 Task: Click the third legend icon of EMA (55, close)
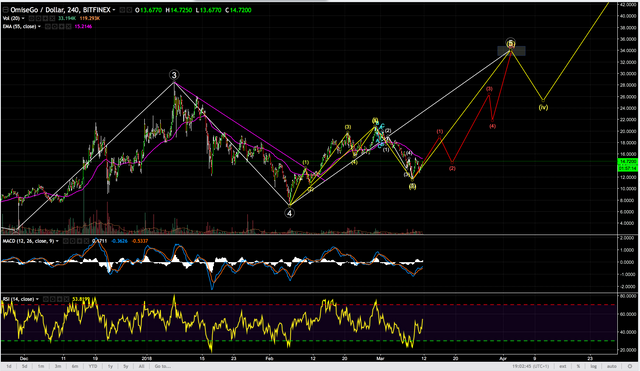62,27
